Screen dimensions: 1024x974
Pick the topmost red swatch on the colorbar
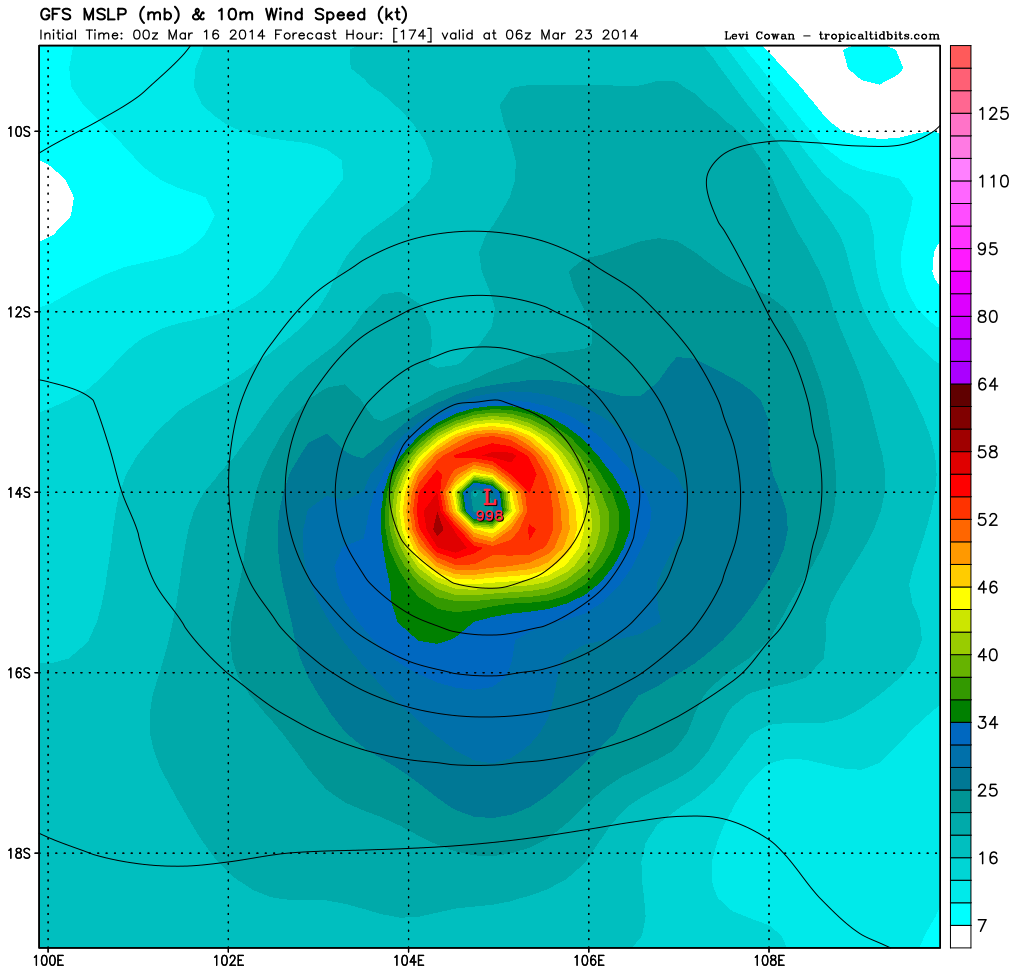click(962, 56)
